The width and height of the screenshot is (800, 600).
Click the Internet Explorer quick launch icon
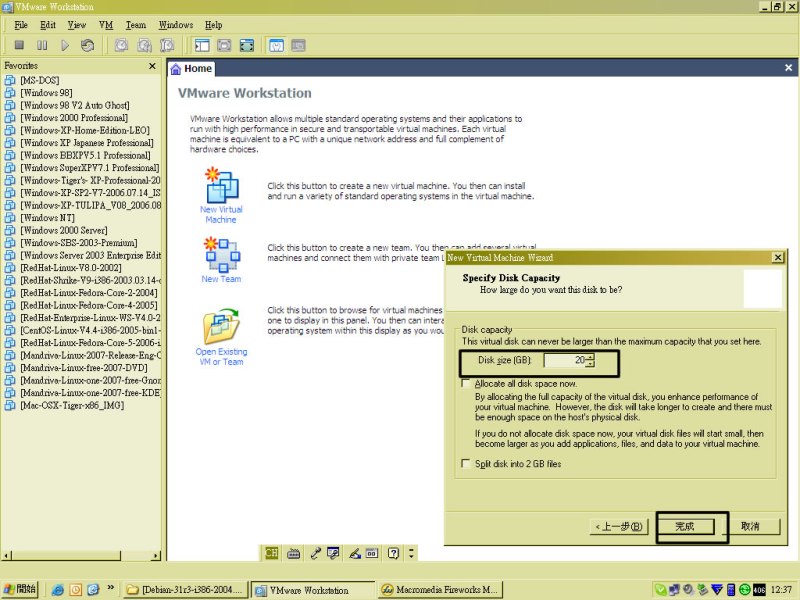(x=58, y=590)
